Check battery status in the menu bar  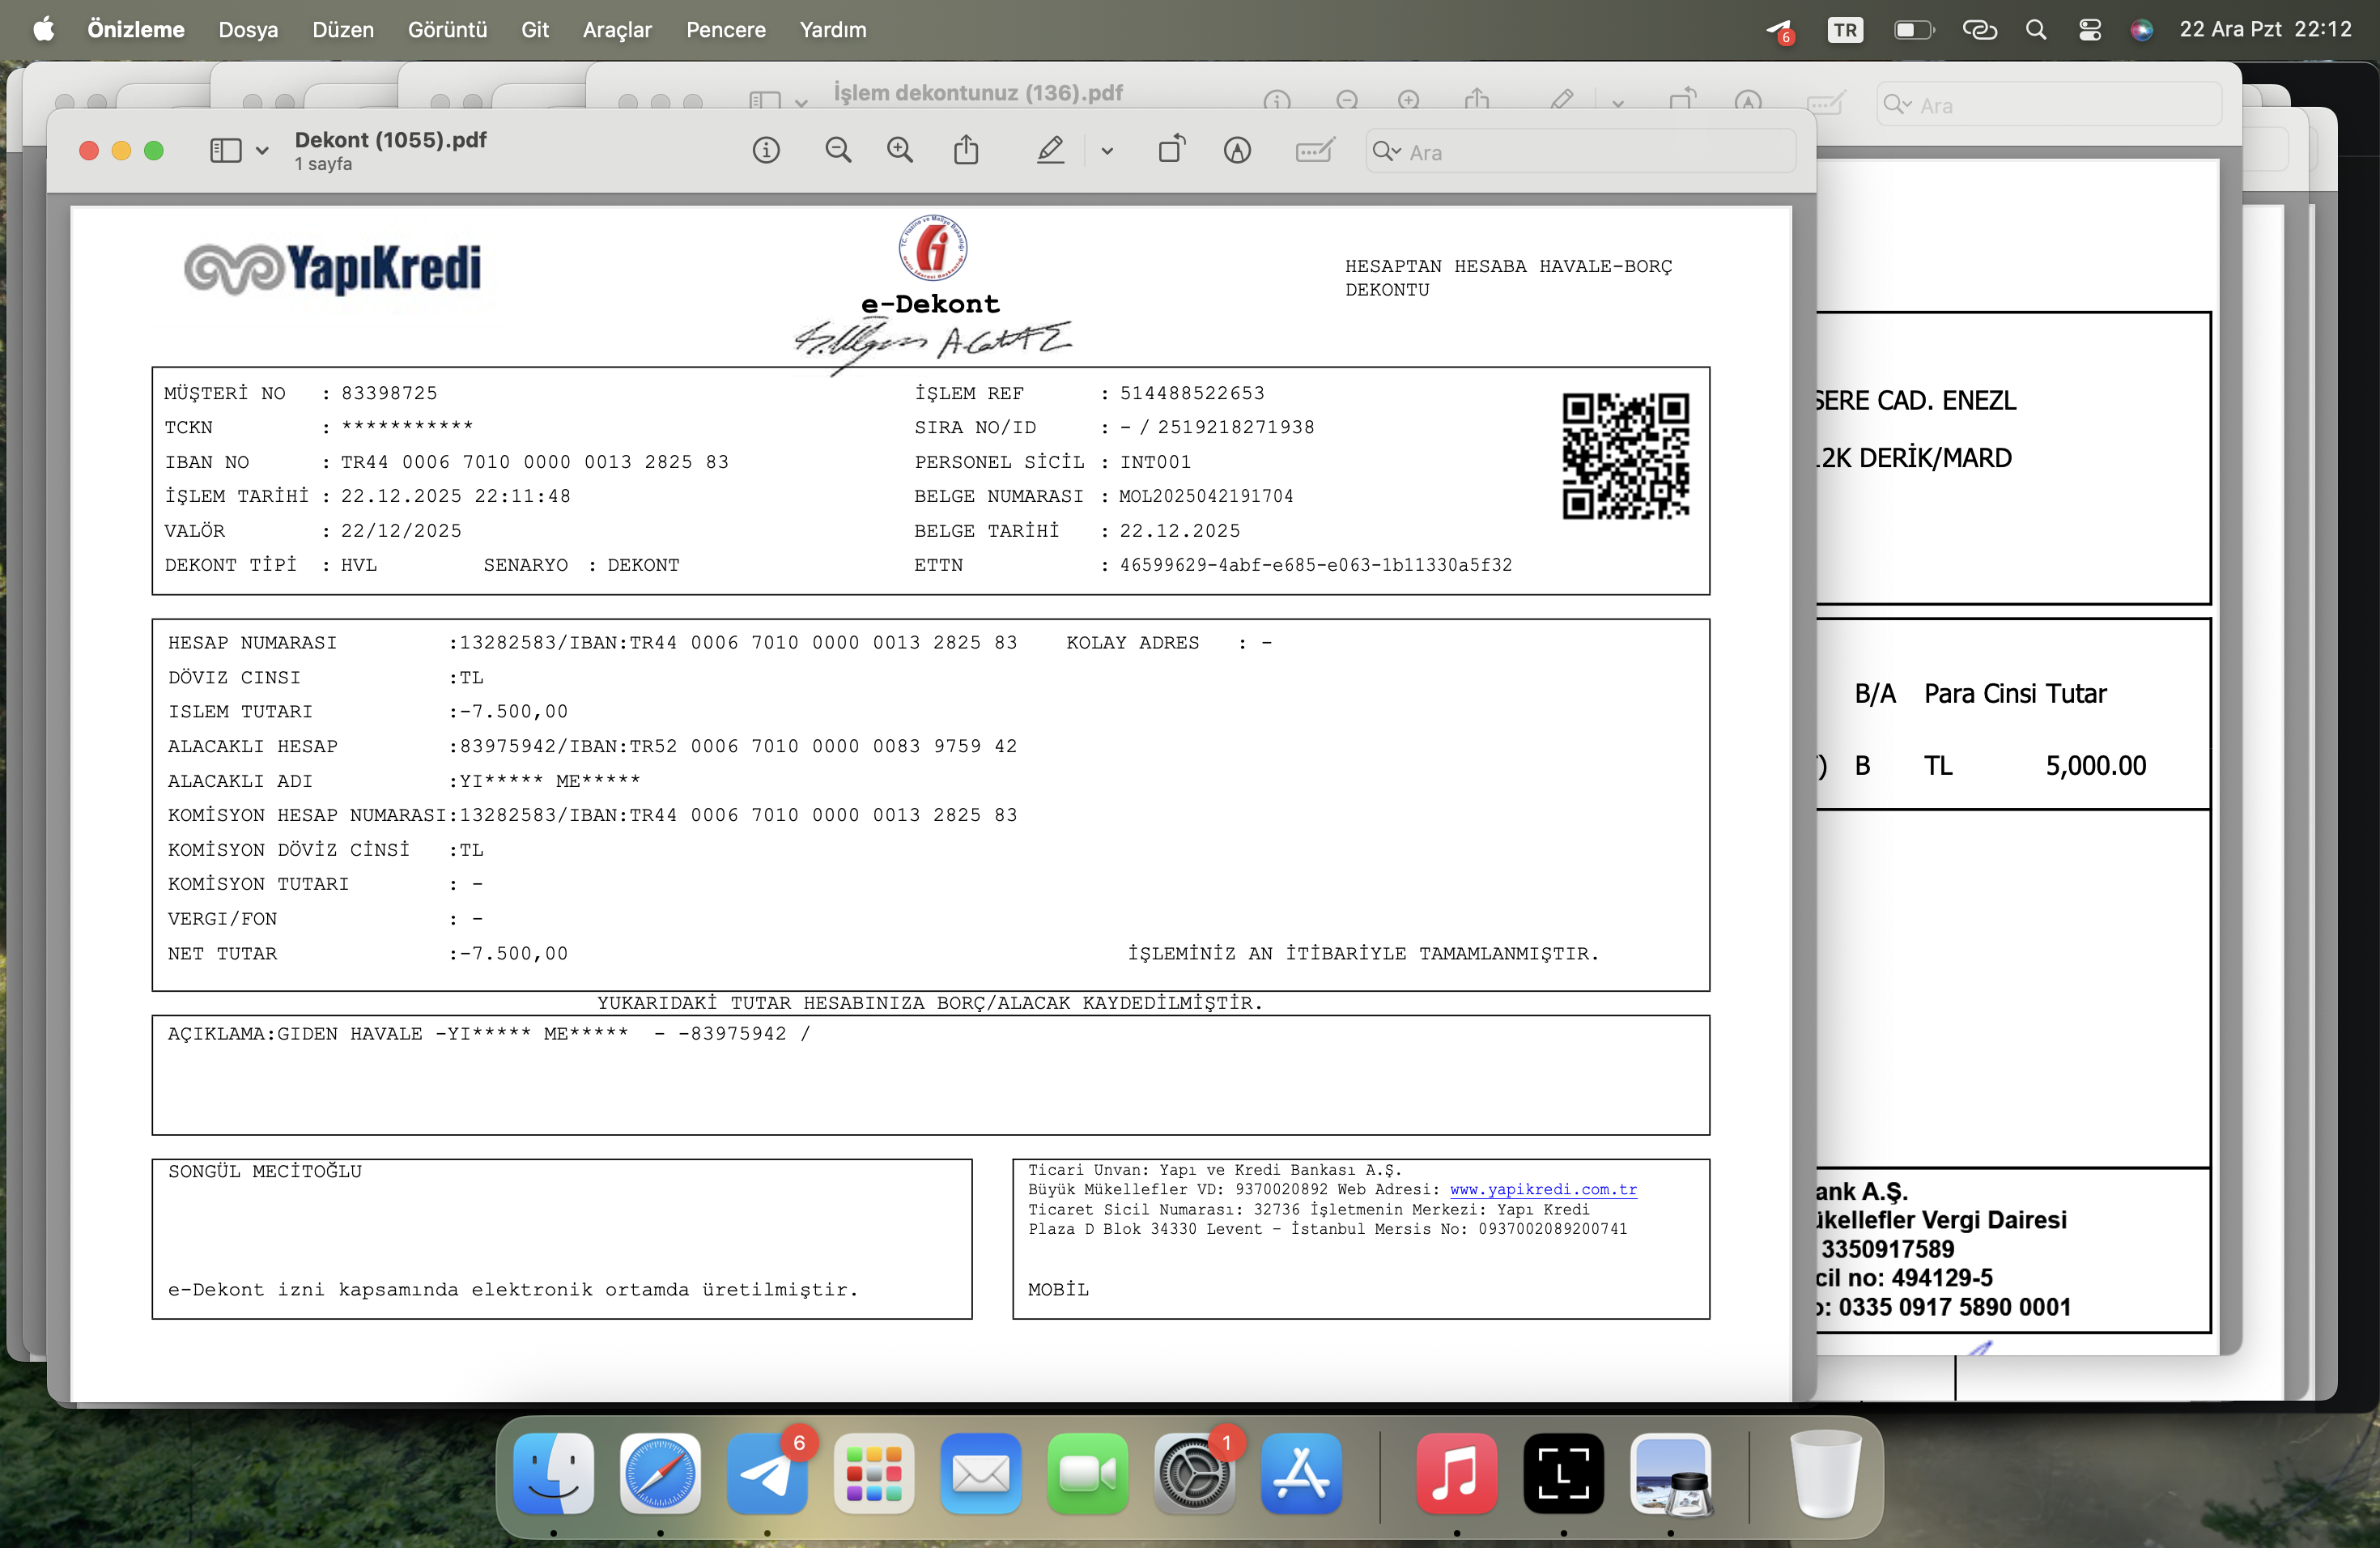(1914, 30)
